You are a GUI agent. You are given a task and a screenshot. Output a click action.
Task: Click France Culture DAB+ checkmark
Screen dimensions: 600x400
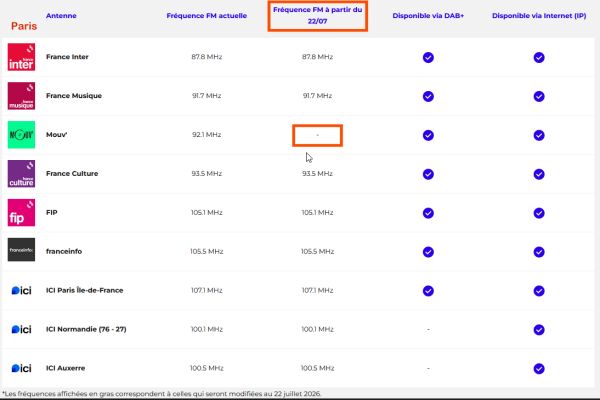pyautogui.click(x=428, y=174)
